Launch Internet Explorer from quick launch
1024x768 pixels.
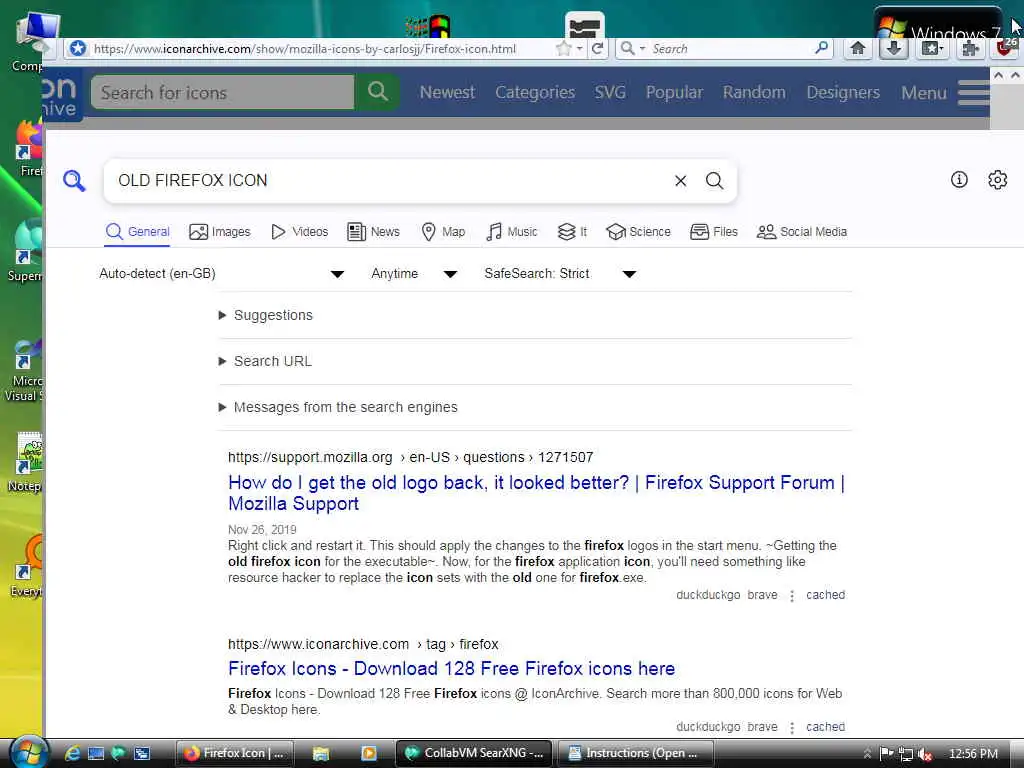(72, 754)
